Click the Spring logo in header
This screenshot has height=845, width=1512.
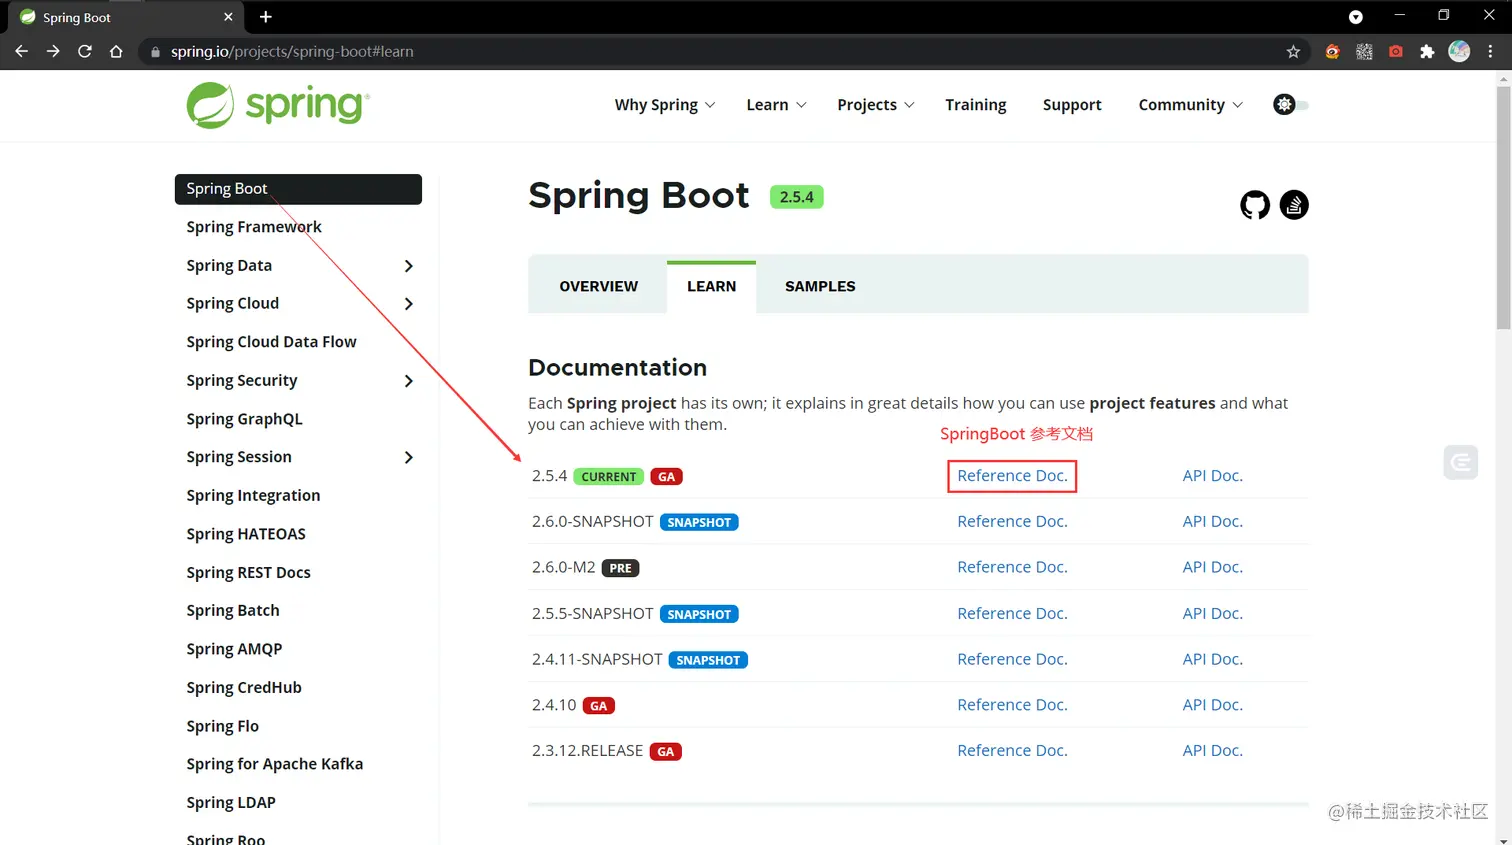[x=278, y=105]
